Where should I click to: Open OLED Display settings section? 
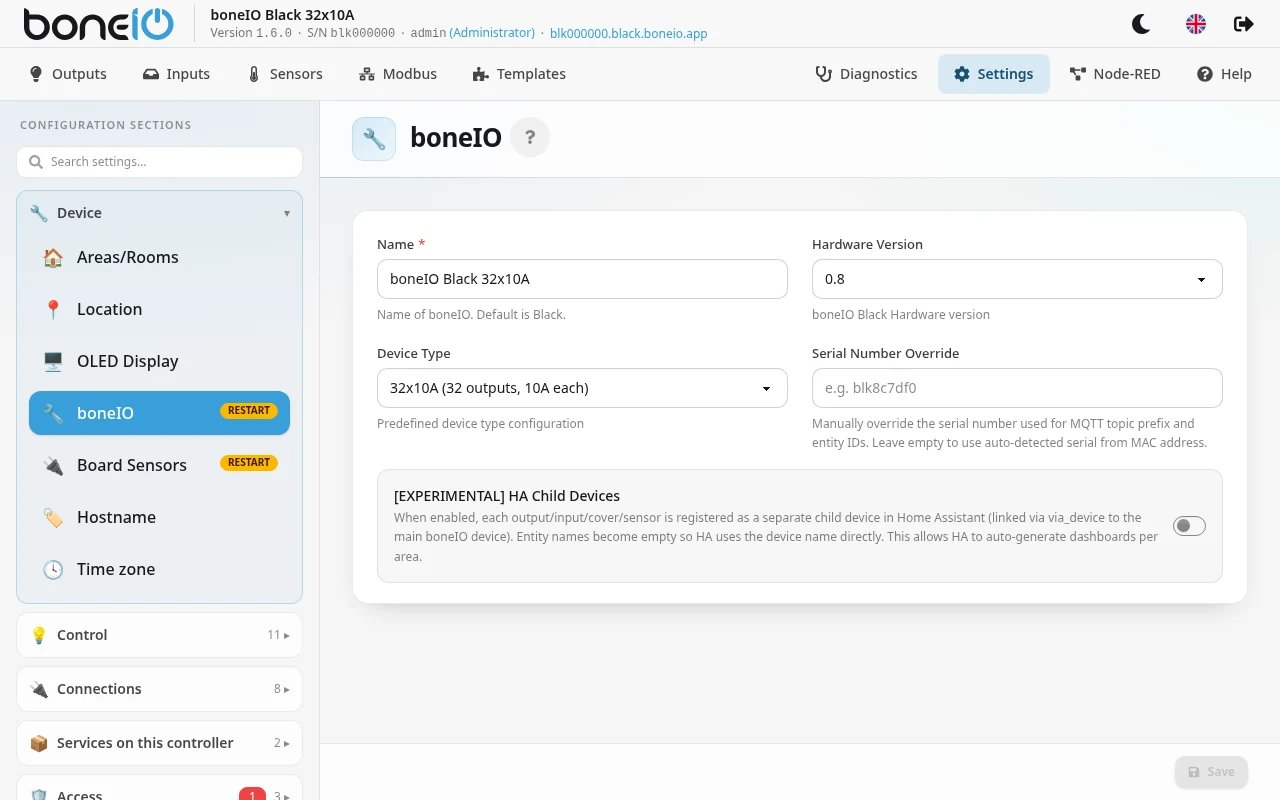coord(159,361)
